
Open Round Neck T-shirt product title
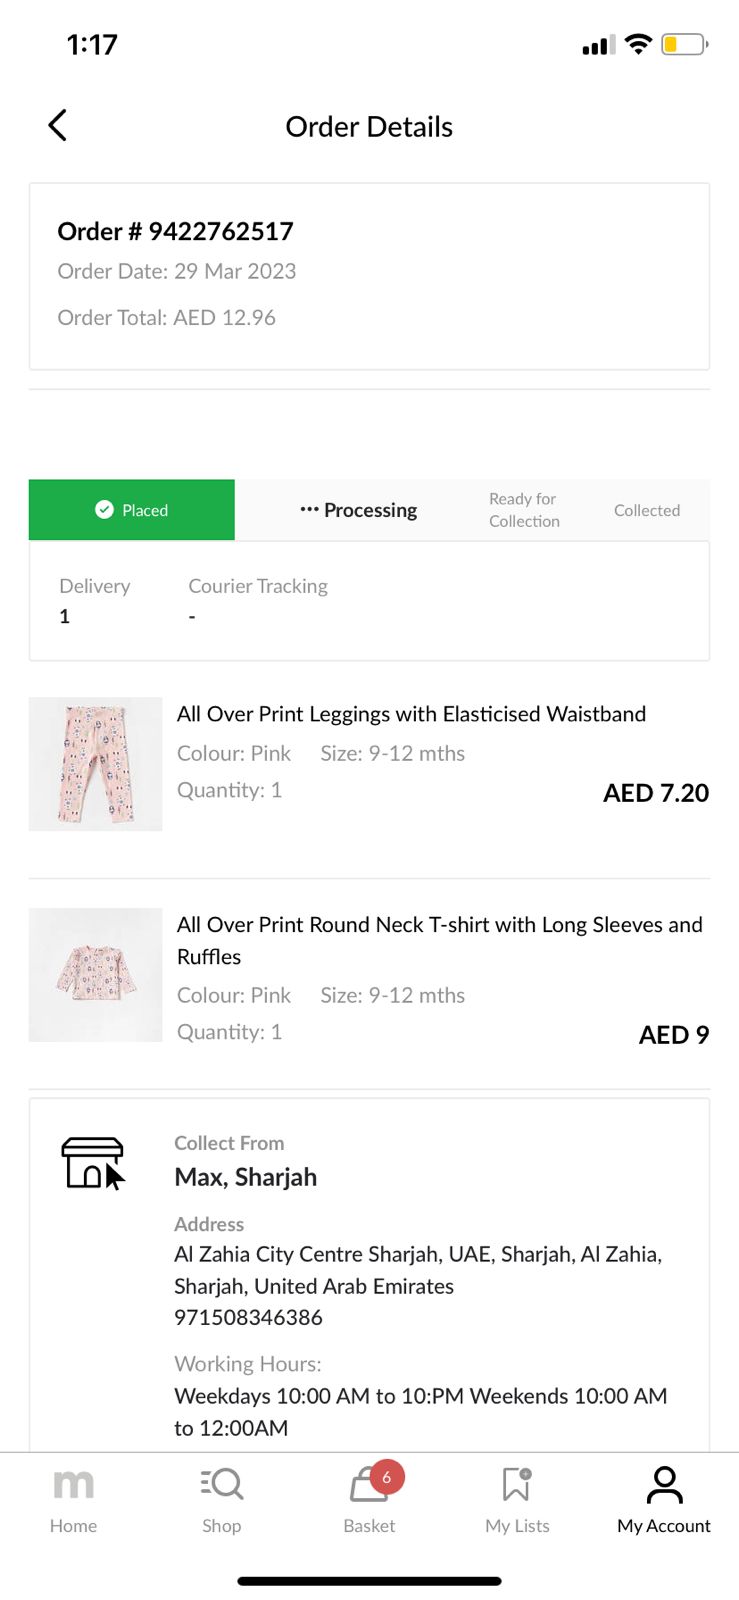tap(439, 940)
